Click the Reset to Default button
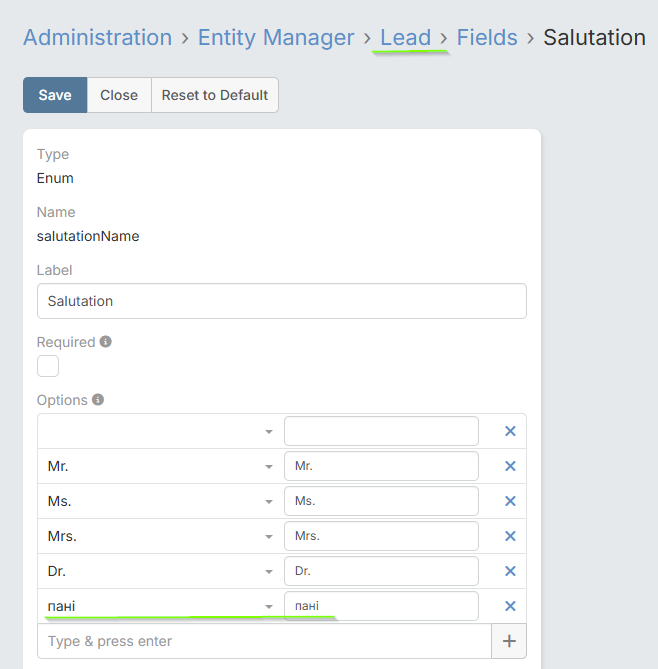The width and height of the screenshot is (658, 669). tap(215, 95)
